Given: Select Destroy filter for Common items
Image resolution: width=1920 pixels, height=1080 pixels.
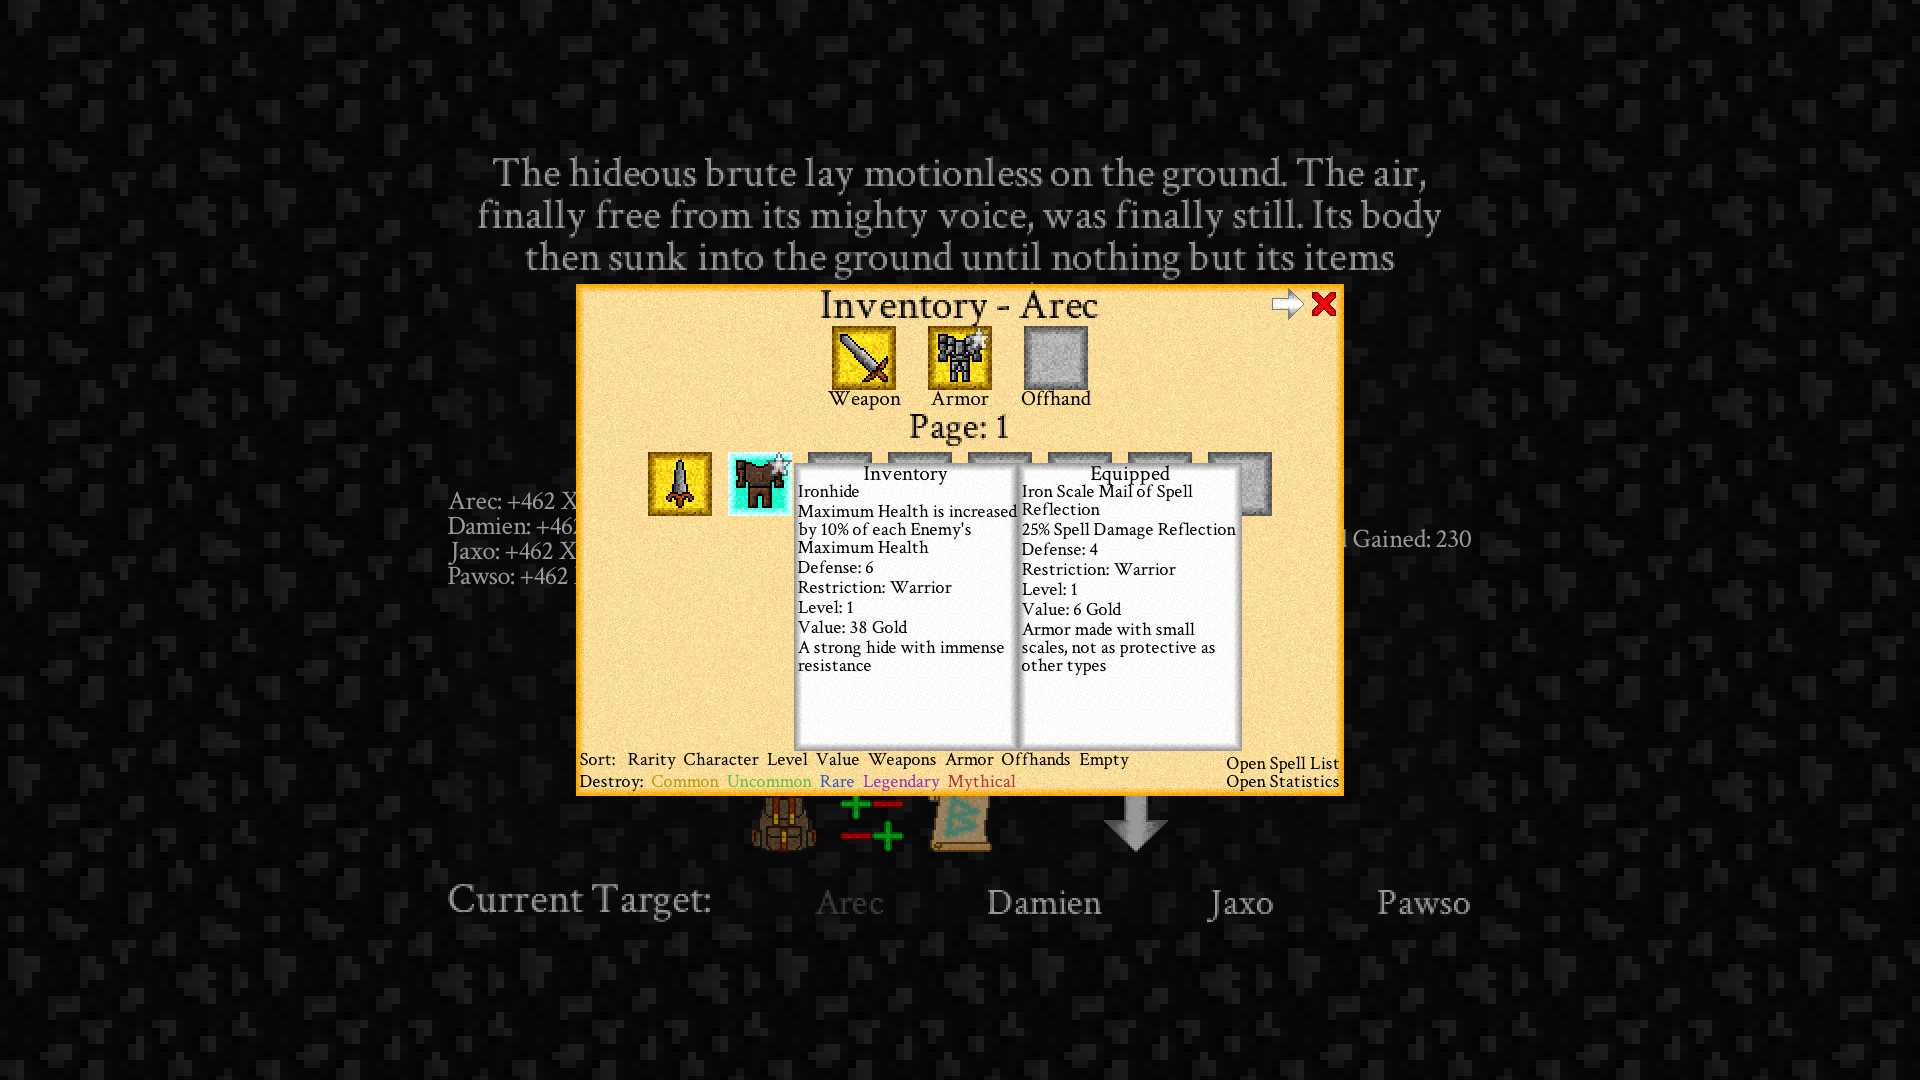Looking at the screenshot, I should pos(686,781).
